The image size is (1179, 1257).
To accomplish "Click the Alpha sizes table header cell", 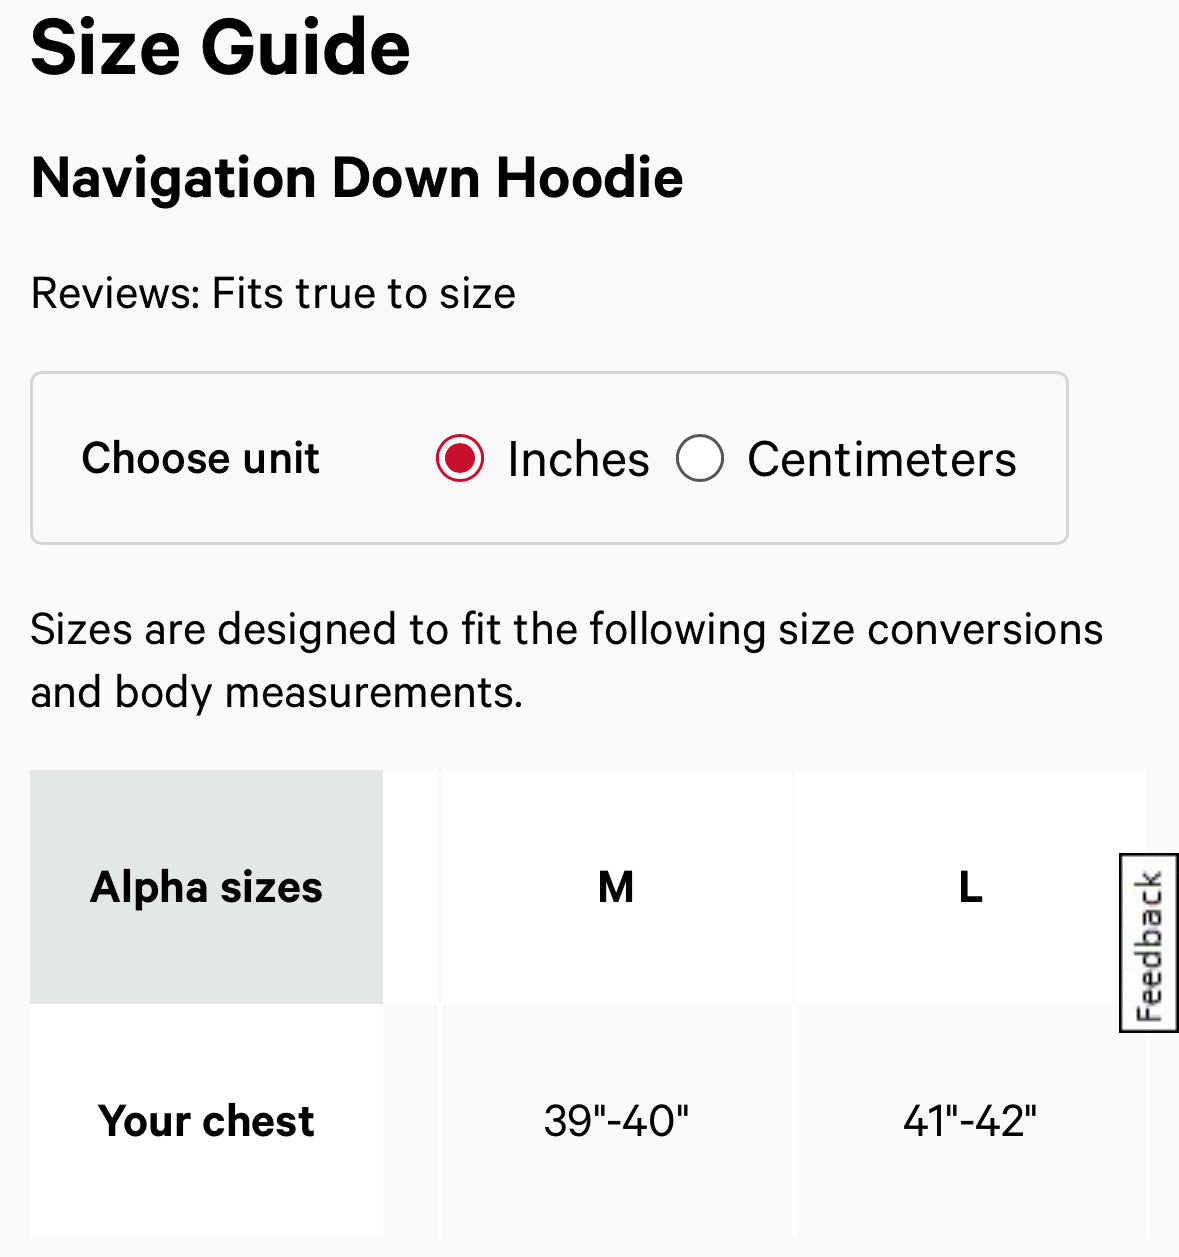I will pyautogui.click(x=206, y=886).
